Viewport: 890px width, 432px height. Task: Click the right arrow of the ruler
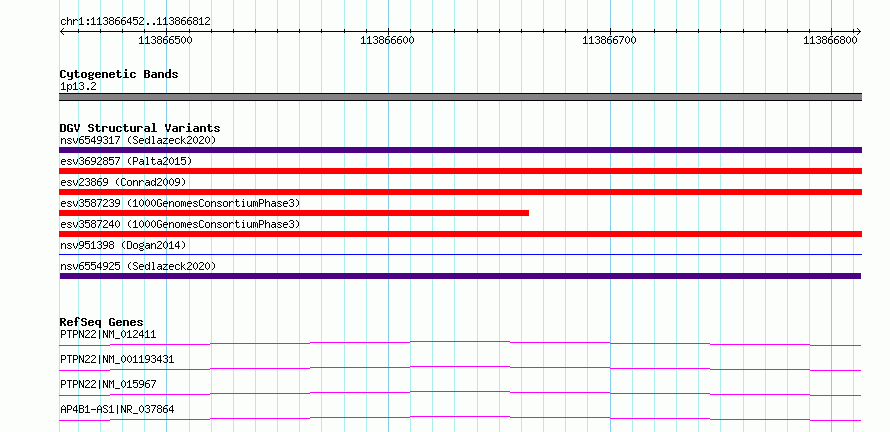[x=858, y=32]
